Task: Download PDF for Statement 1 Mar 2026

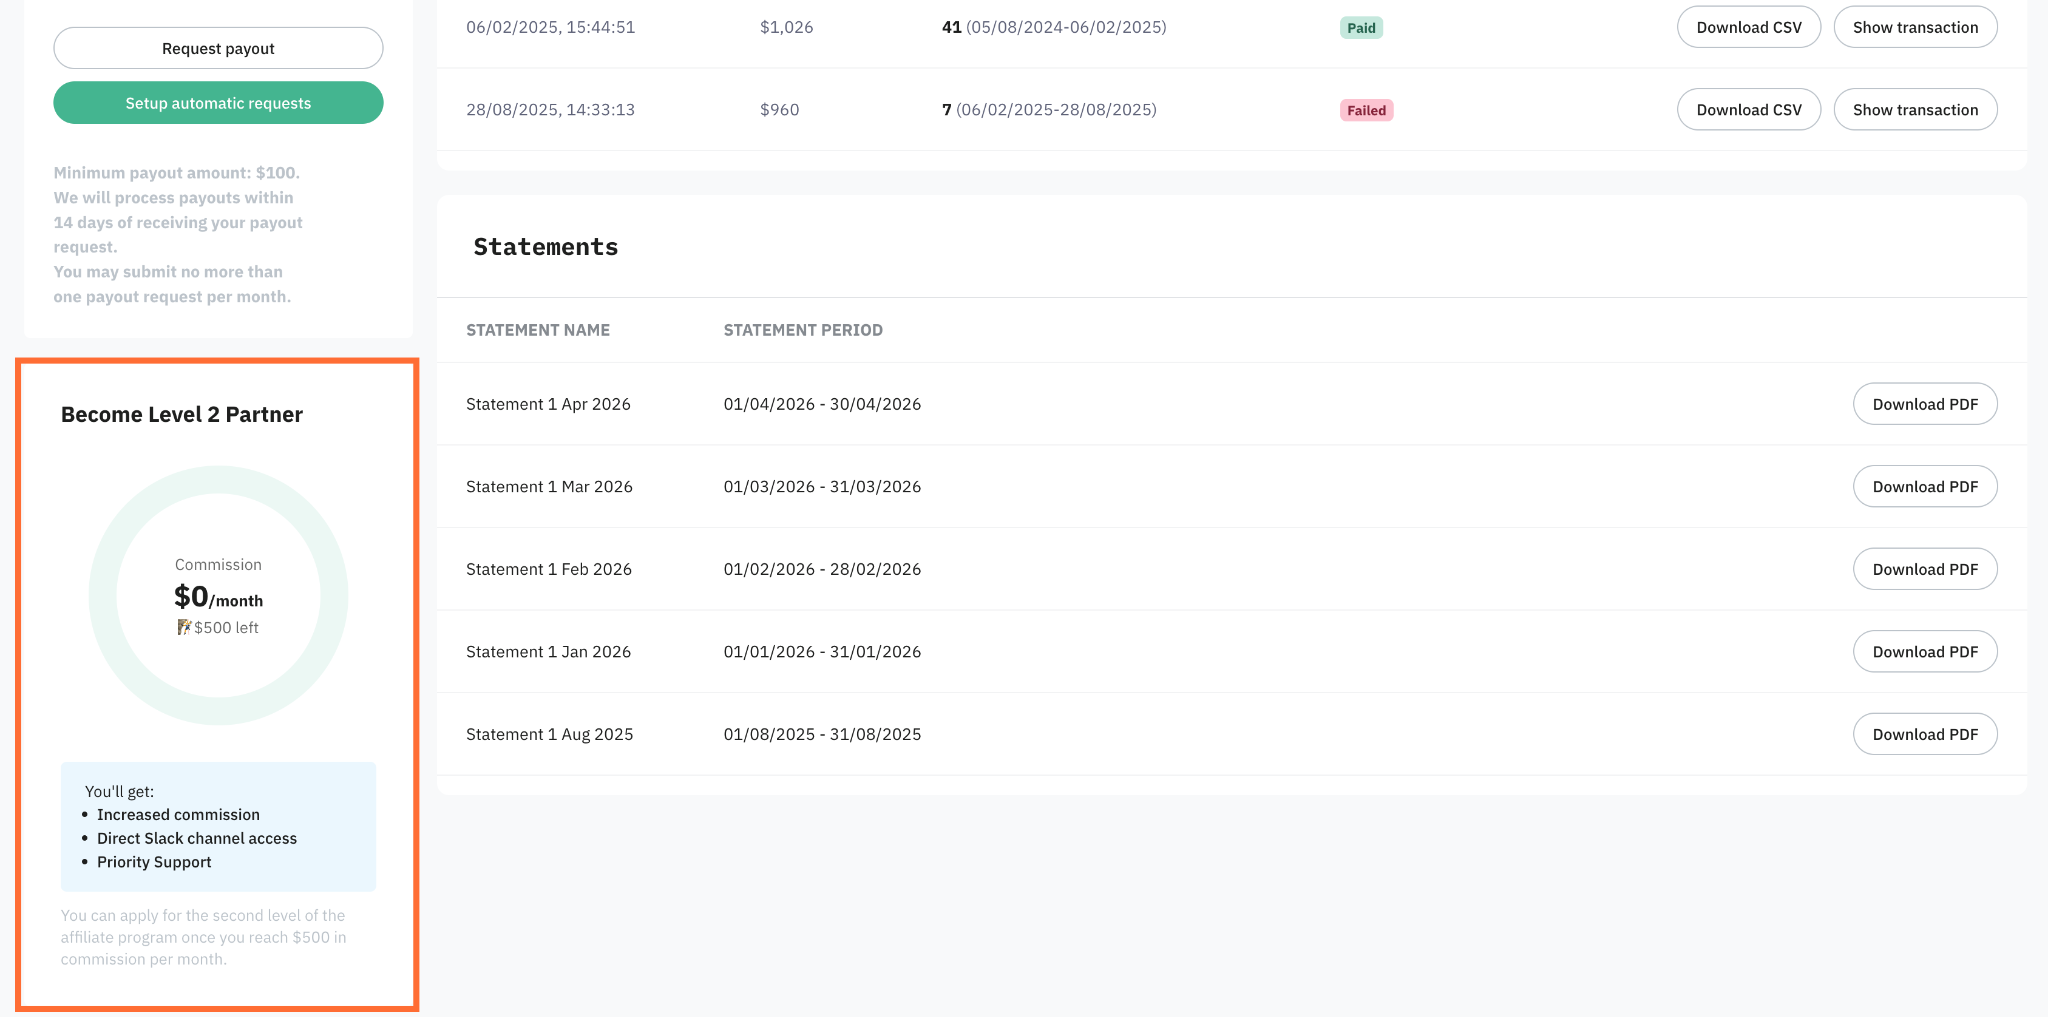Action: pos(1925,487)
